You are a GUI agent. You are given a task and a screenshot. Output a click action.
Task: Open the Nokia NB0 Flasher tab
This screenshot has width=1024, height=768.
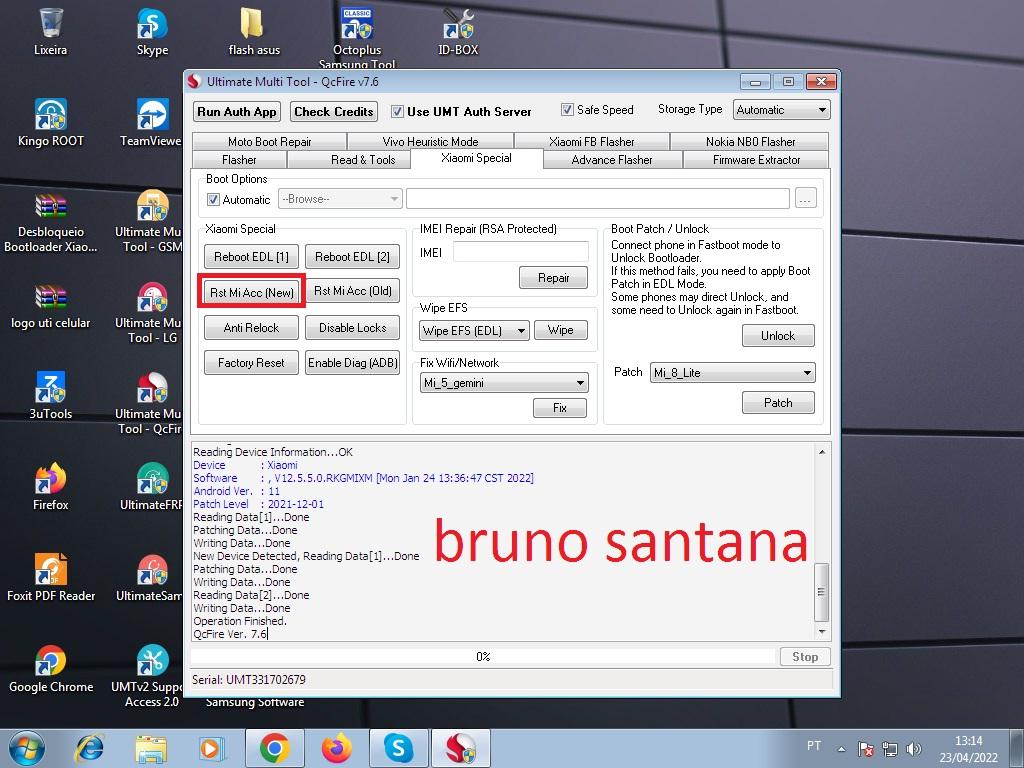(750, 142)
